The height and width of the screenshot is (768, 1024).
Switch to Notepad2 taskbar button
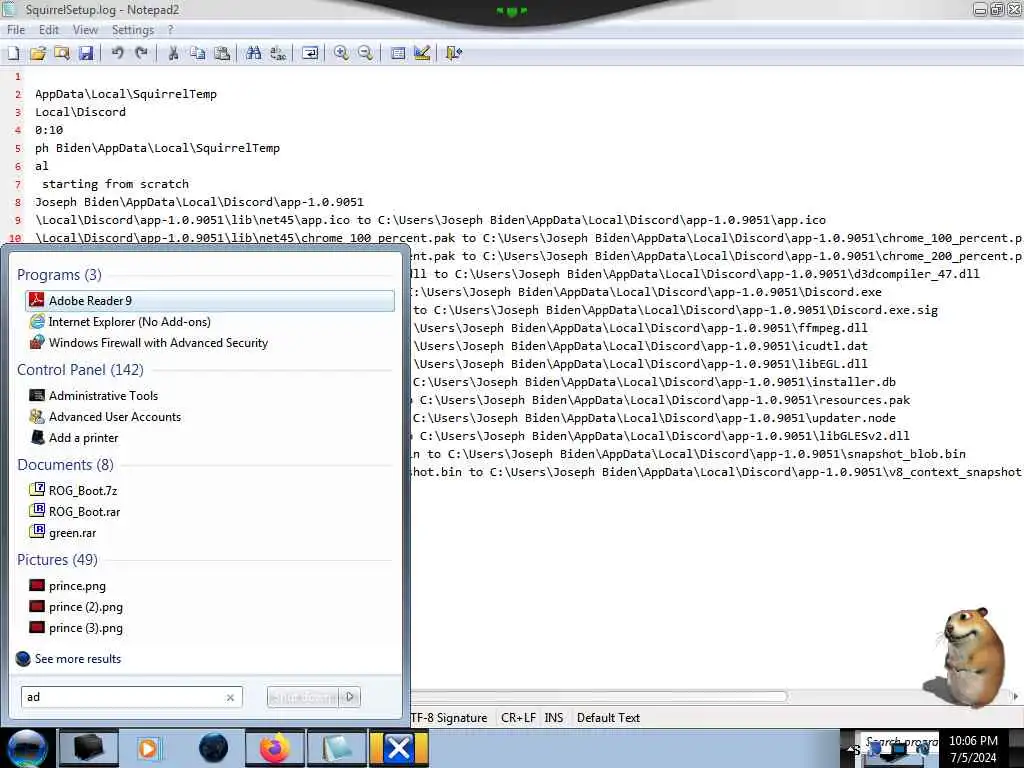(x=337, y=748)
